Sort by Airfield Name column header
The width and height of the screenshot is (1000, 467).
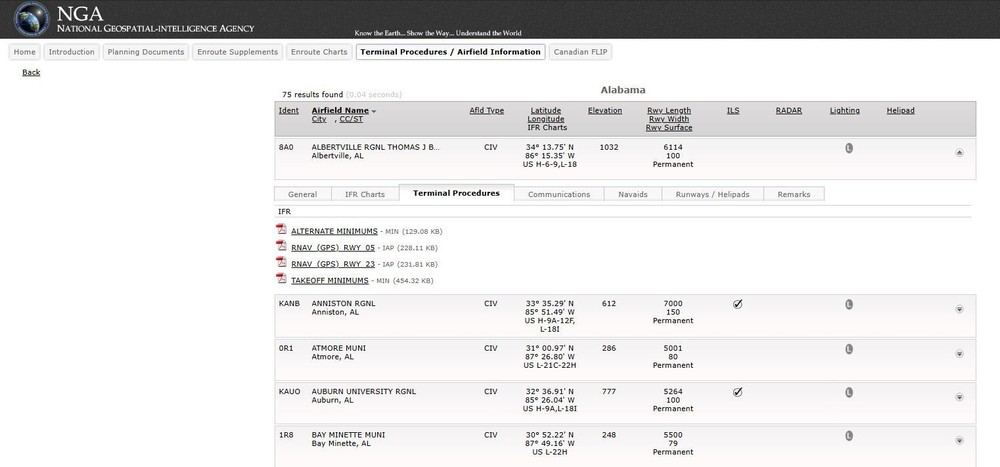[340, 111]
